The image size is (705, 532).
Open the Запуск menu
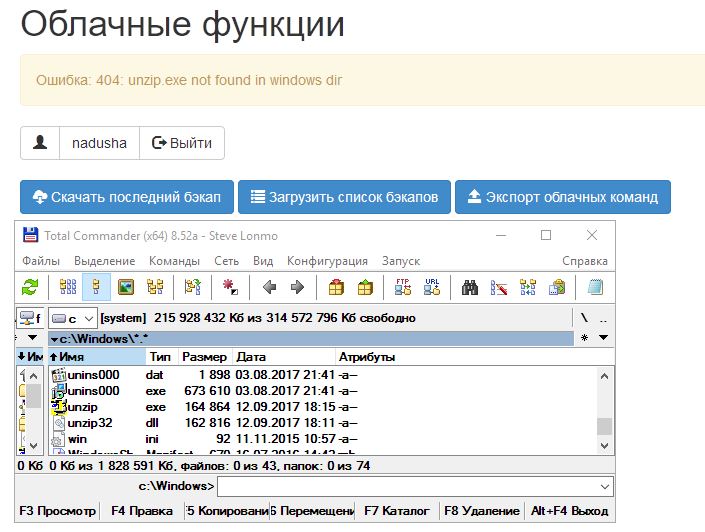coord(401,261)
